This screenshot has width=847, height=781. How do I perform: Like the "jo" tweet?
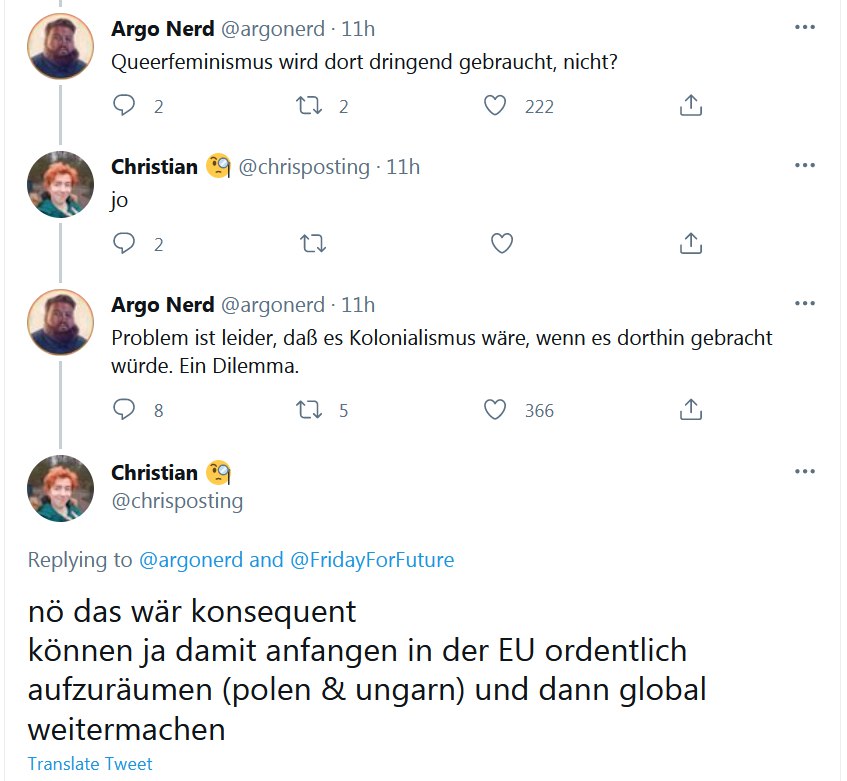point(502,243)
